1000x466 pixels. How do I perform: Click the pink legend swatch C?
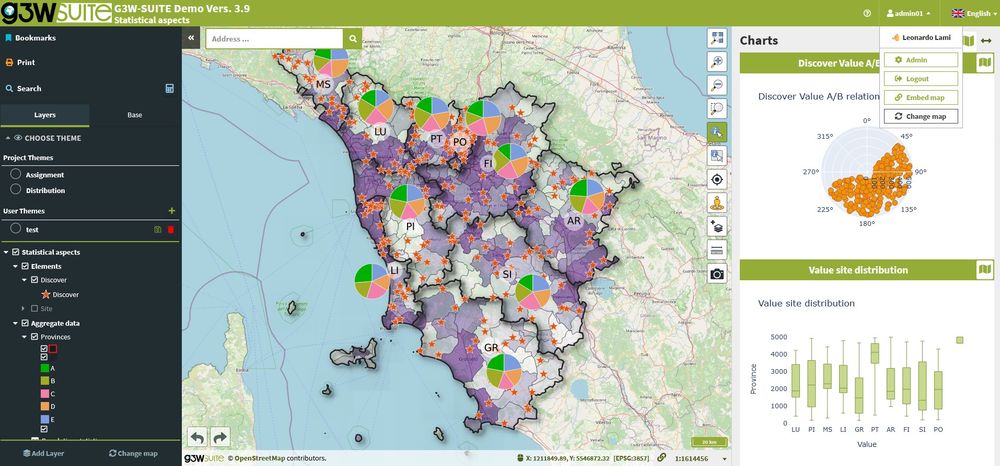(44, 393)
